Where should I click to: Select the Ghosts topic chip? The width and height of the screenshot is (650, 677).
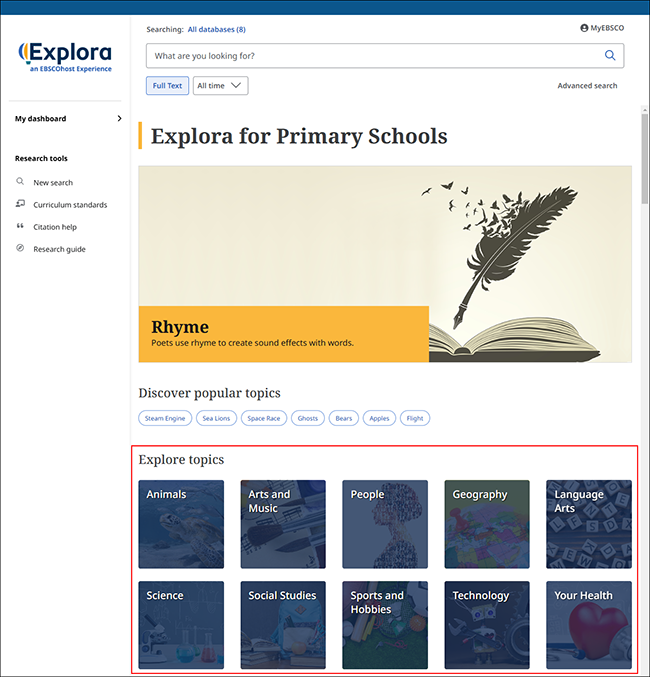308,418
